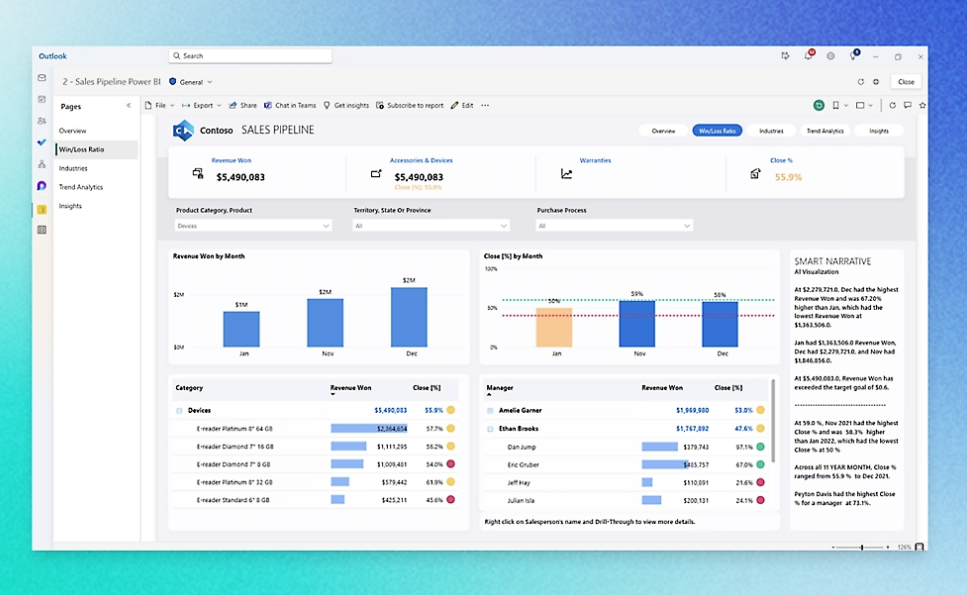Image resolution: width=967 pixels, height=595 pixels.
Task: Expand the Amelie Garner manager row
Action: coord(490,411)
